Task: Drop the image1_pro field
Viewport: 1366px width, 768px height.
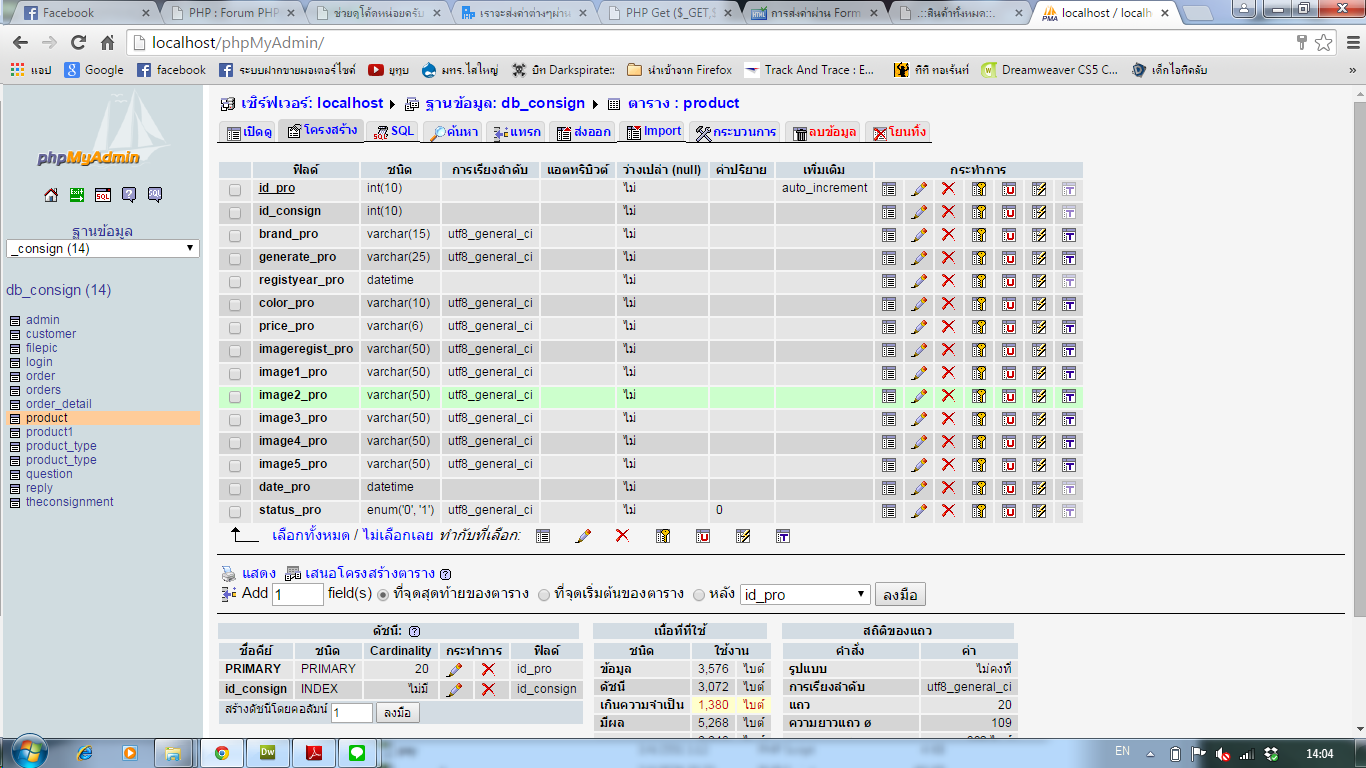Action: 948,372
